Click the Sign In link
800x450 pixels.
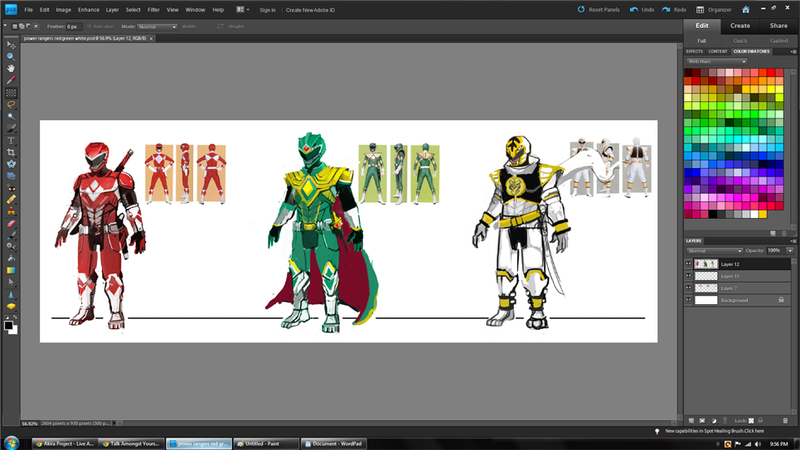coord(267,10)
